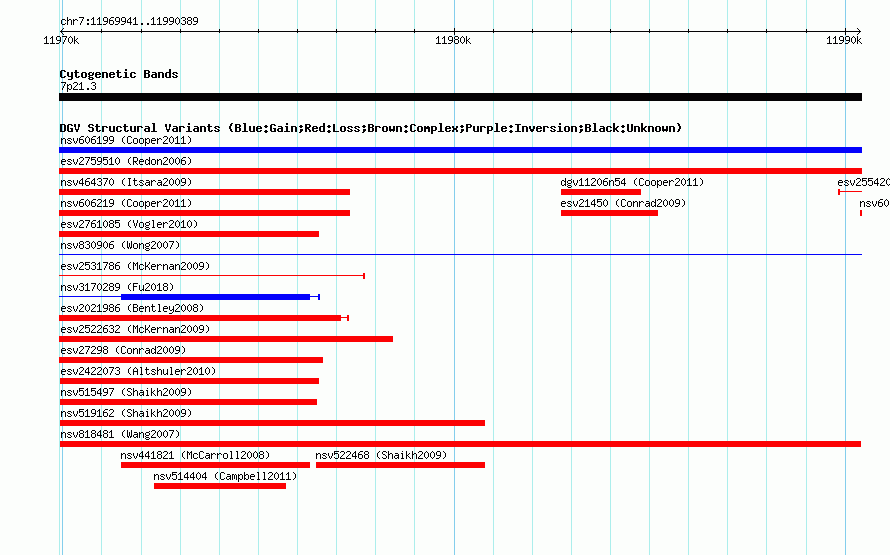Click the chr7:11969941..11990389 coordinate label

point(129,21)
